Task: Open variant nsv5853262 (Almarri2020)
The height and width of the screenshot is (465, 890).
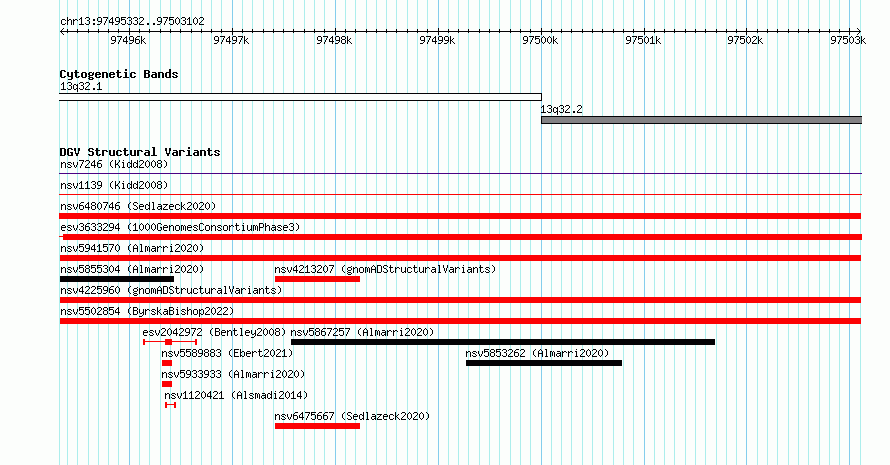Action: click(x=537, y=354)
